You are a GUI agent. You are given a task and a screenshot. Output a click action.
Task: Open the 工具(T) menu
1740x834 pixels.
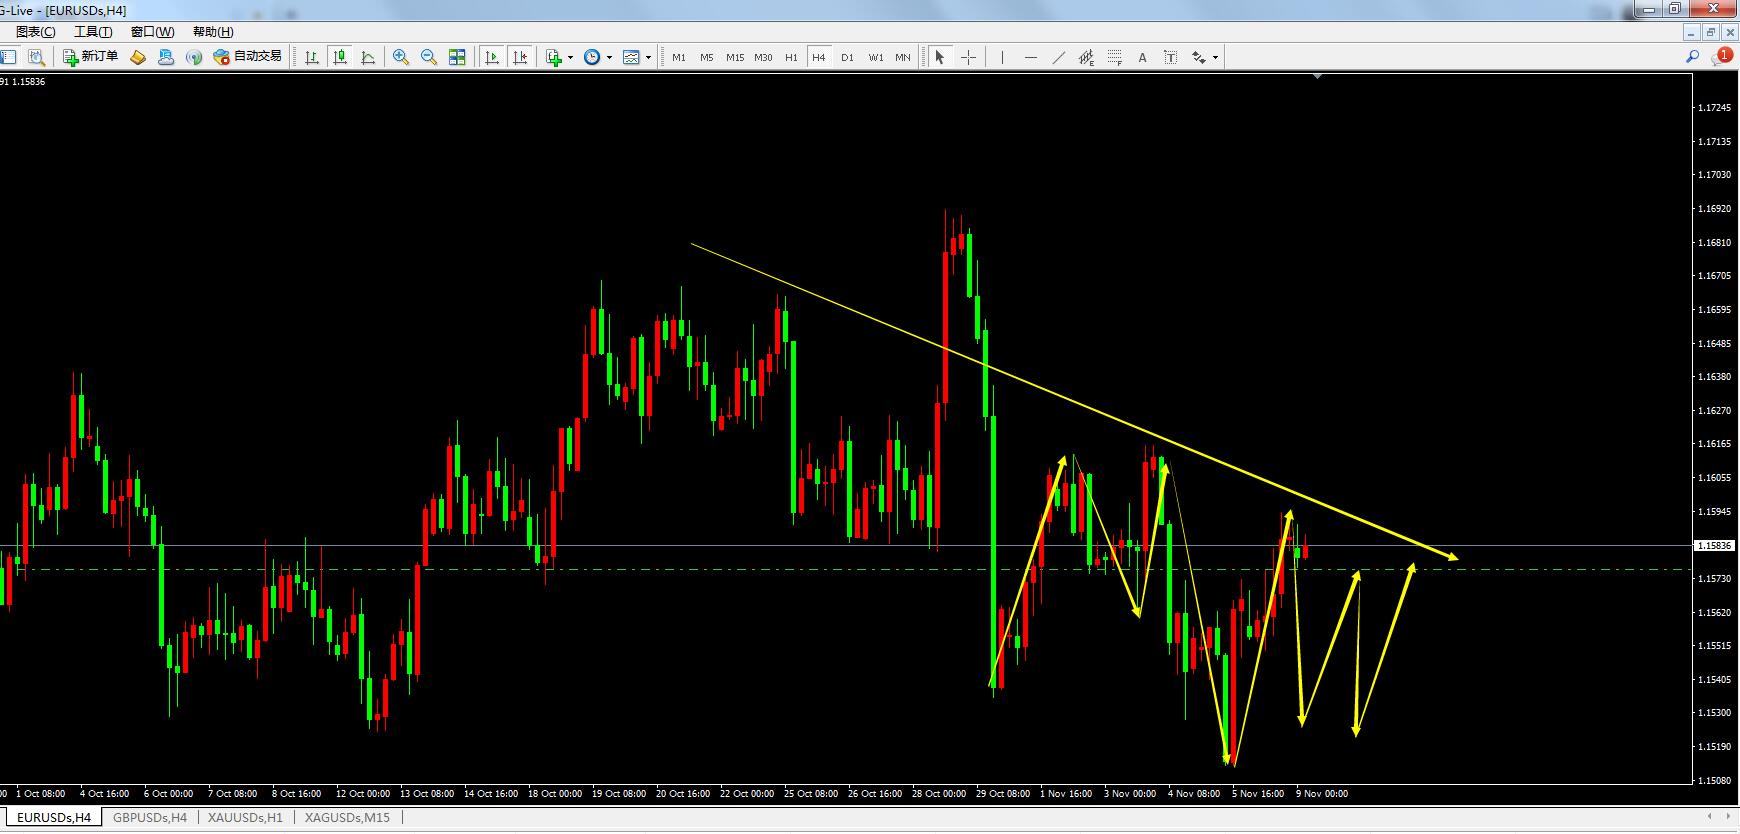93,32
